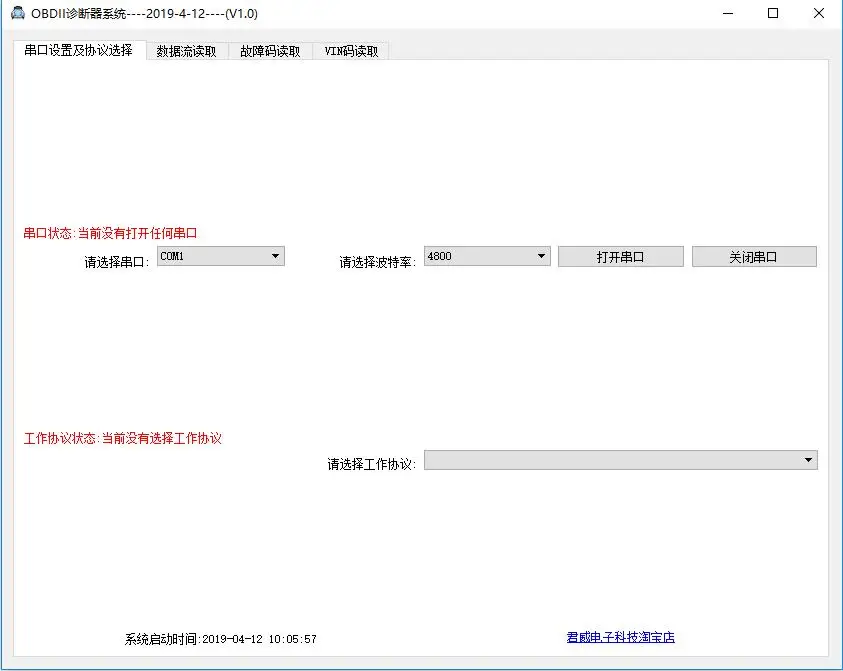This screenshot has width=843, height=671.
Task: Open the 君威电子科技淘宝店 link
Action: tap(620, 637)
